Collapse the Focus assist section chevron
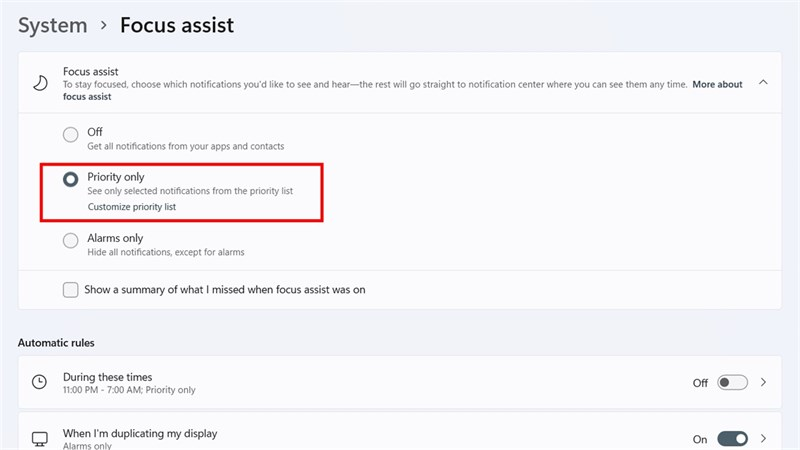 pyautogui.click(x=764, y=83)
